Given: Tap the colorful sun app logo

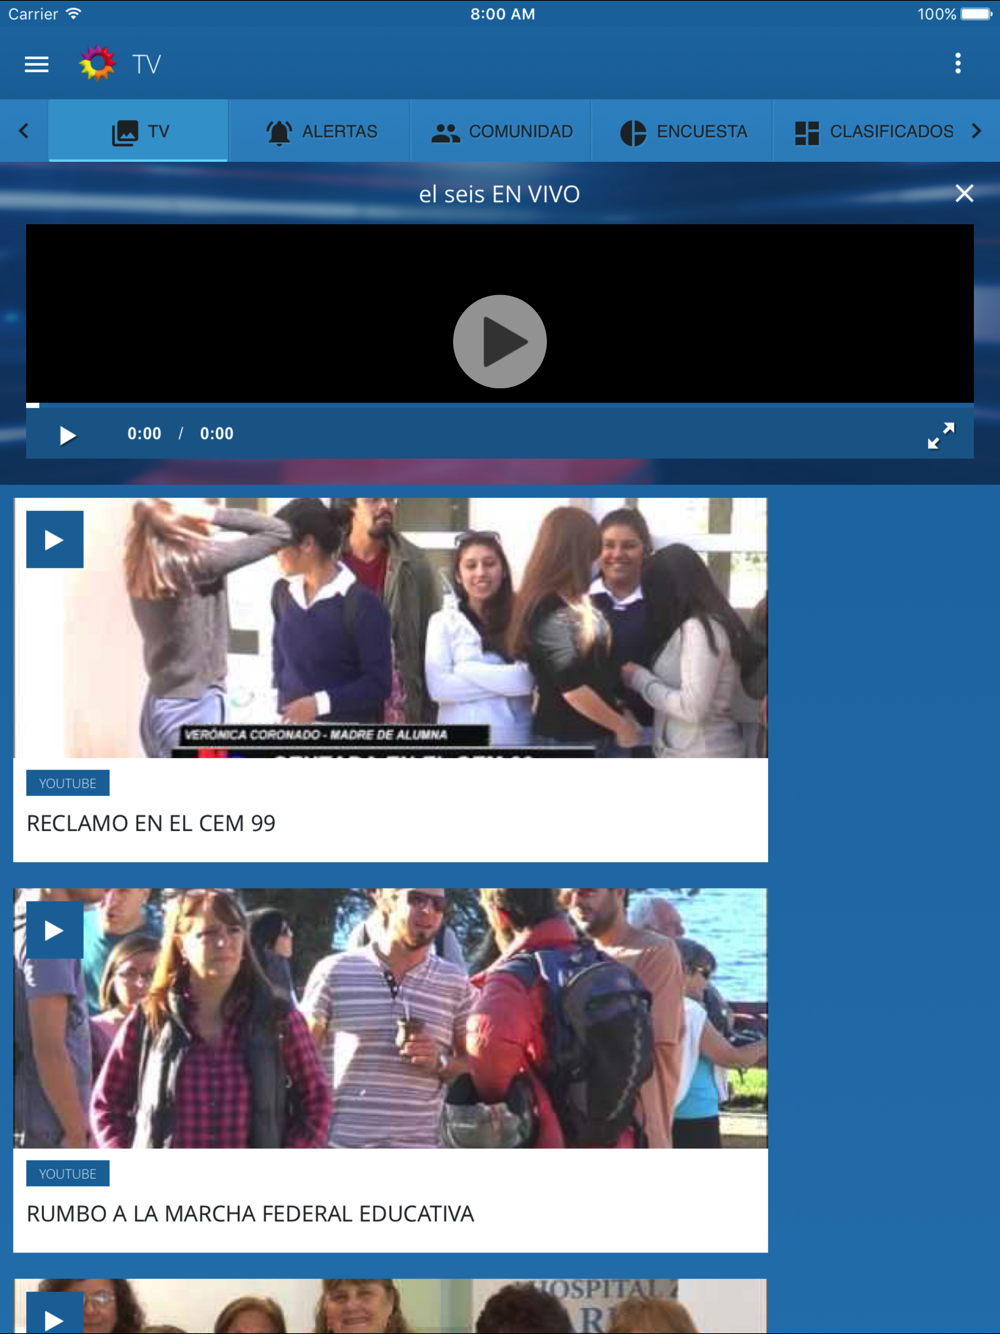Looking at the screenshot, I should [97, 63].
